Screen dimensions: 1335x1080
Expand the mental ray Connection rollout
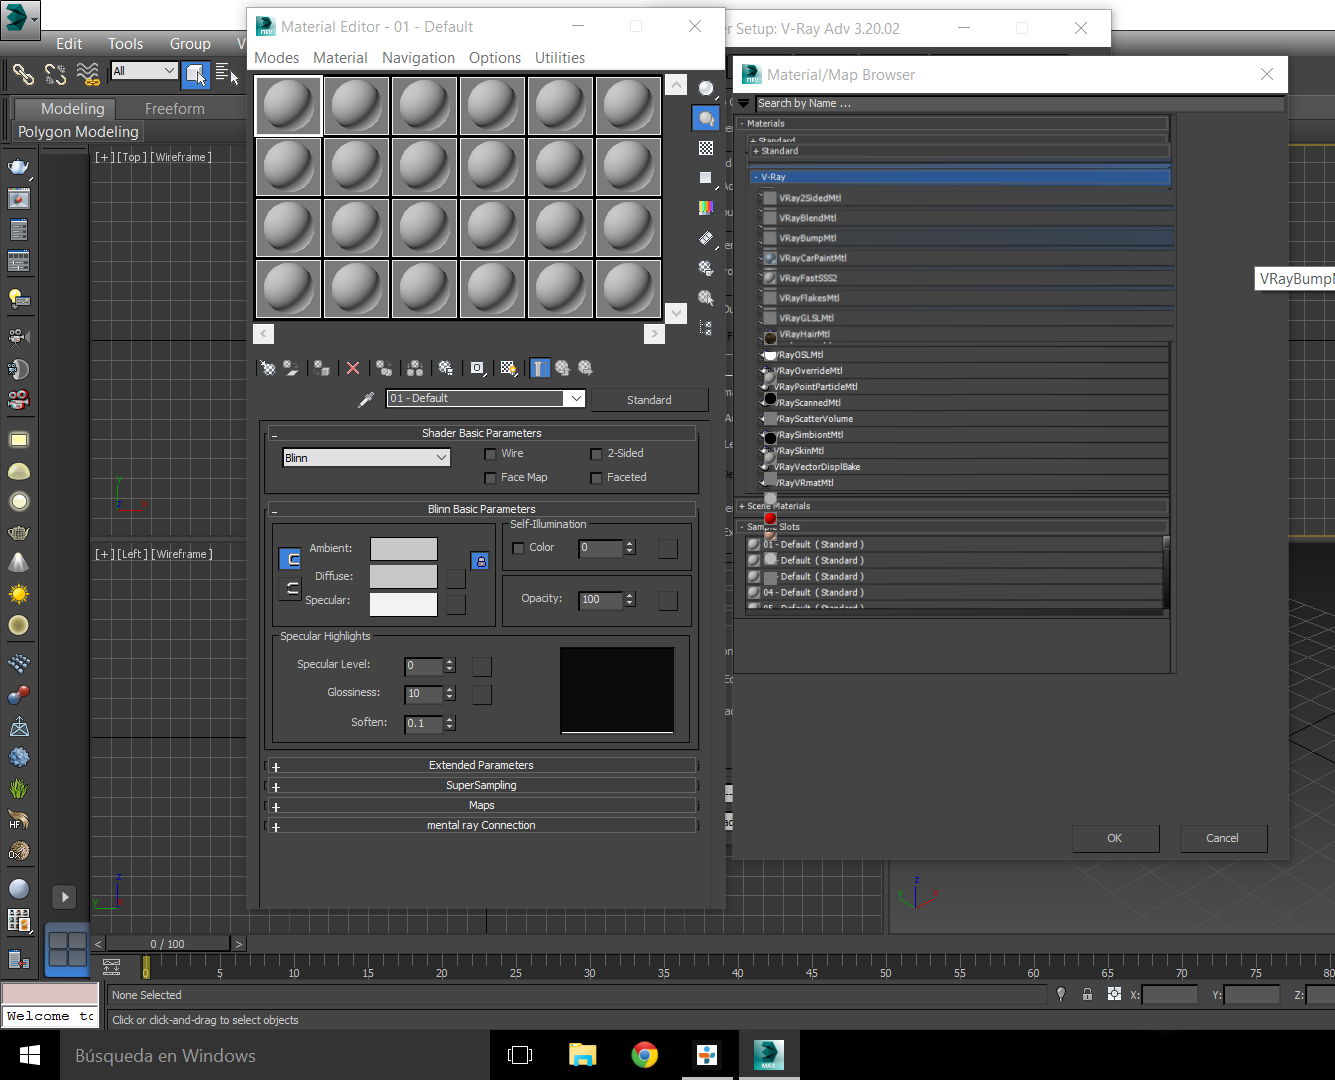click(481, 825)
